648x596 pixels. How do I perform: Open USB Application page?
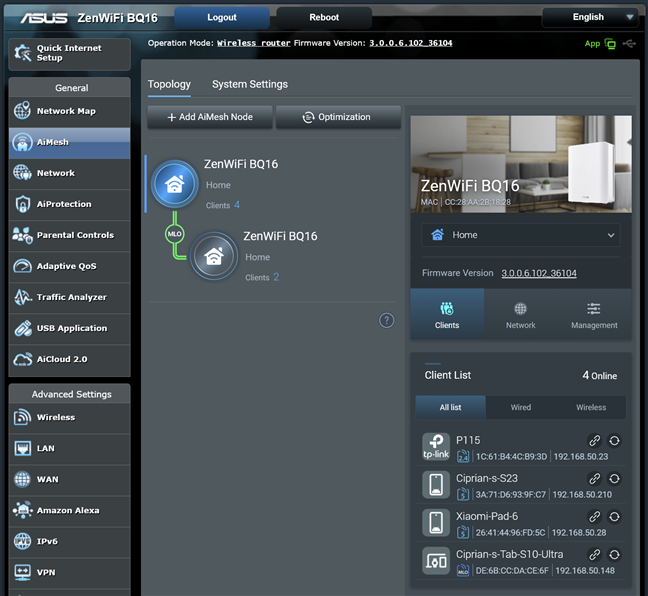(x=69, y=329)
